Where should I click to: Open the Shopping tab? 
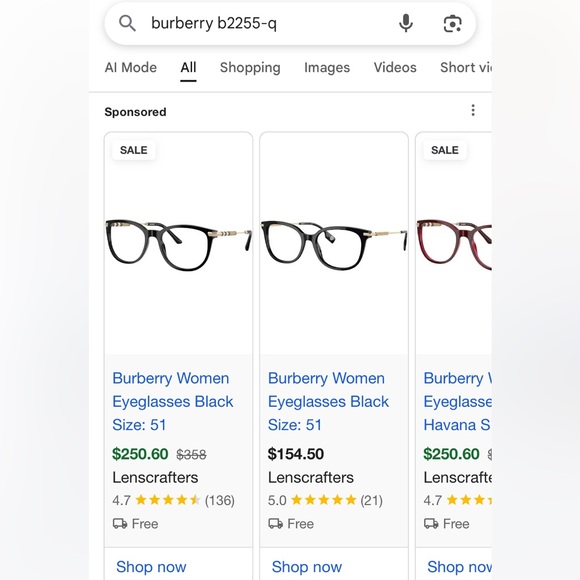pos(250,68)
